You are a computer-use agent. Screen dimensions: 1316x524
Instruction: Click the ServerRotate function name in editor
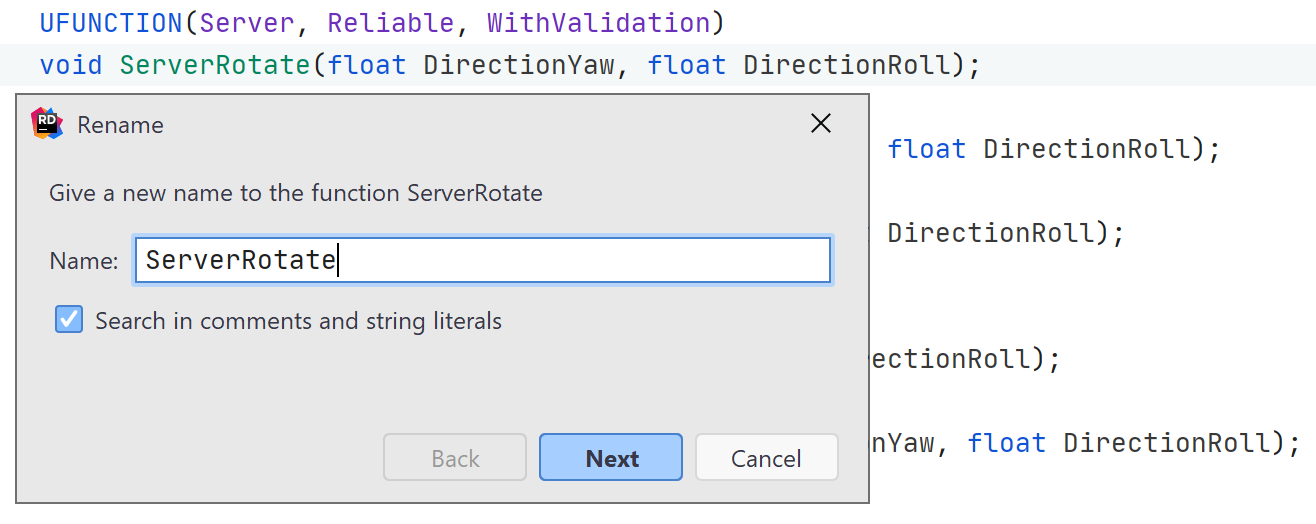coord(215,66)
